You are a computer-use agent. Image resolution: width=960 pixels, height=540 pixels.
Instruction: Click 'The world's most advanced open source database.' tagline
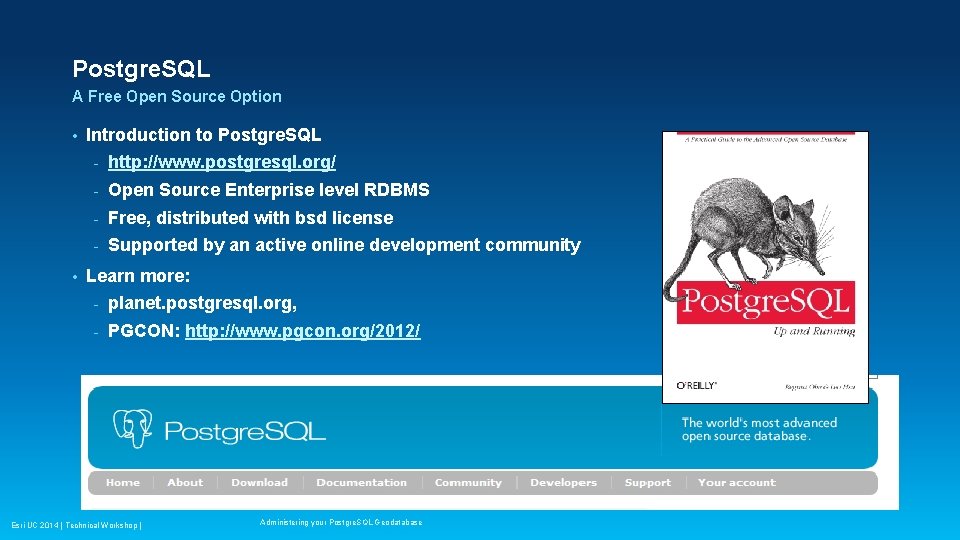(759, 429)
